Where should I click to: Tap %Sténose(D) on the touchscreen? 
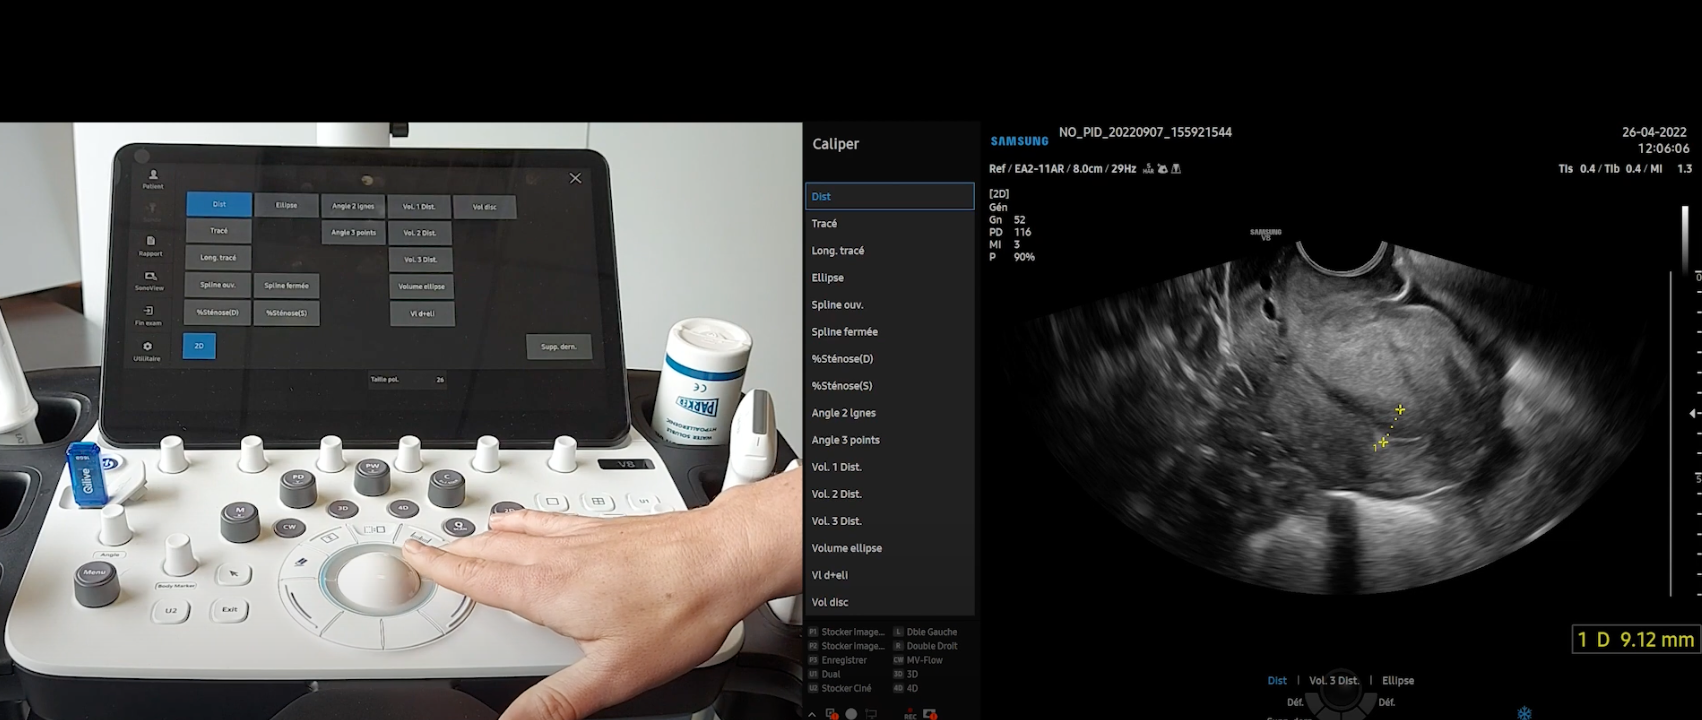(217, 312)
